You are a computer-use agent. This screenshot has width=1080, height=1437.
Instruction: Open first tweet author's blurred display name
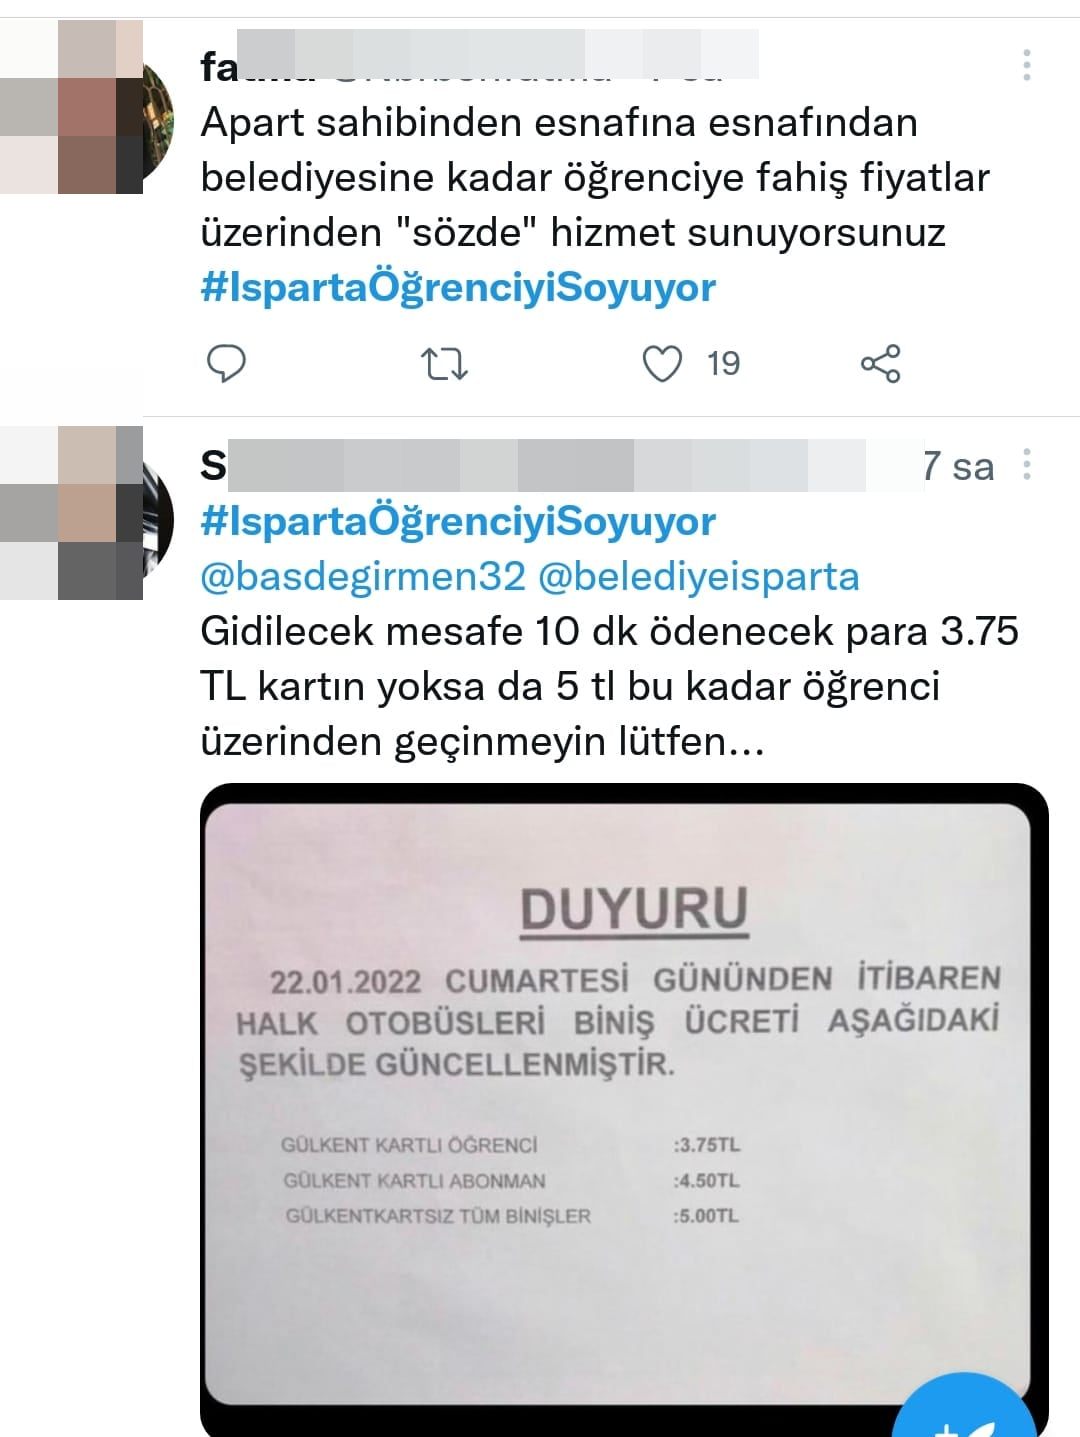tap(480, 58)
